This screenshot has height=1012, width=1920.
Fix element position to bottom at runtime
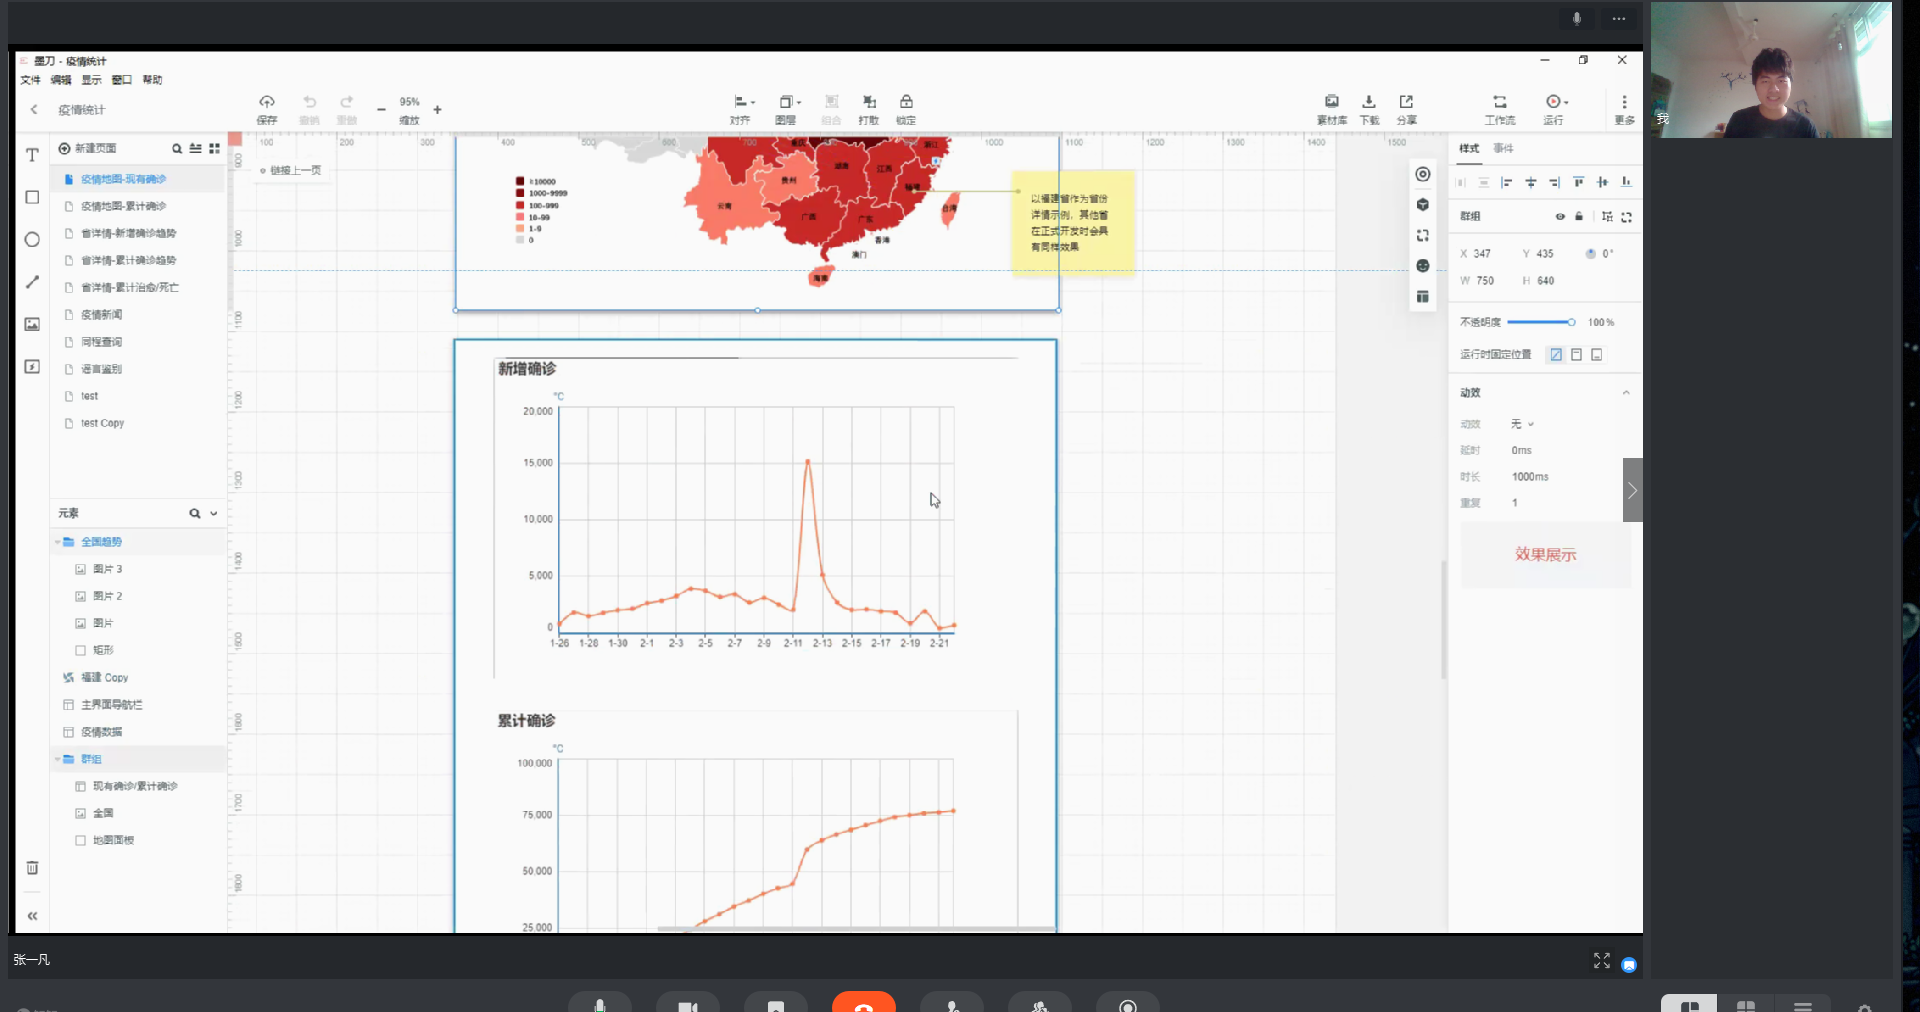coord(1597,355)
